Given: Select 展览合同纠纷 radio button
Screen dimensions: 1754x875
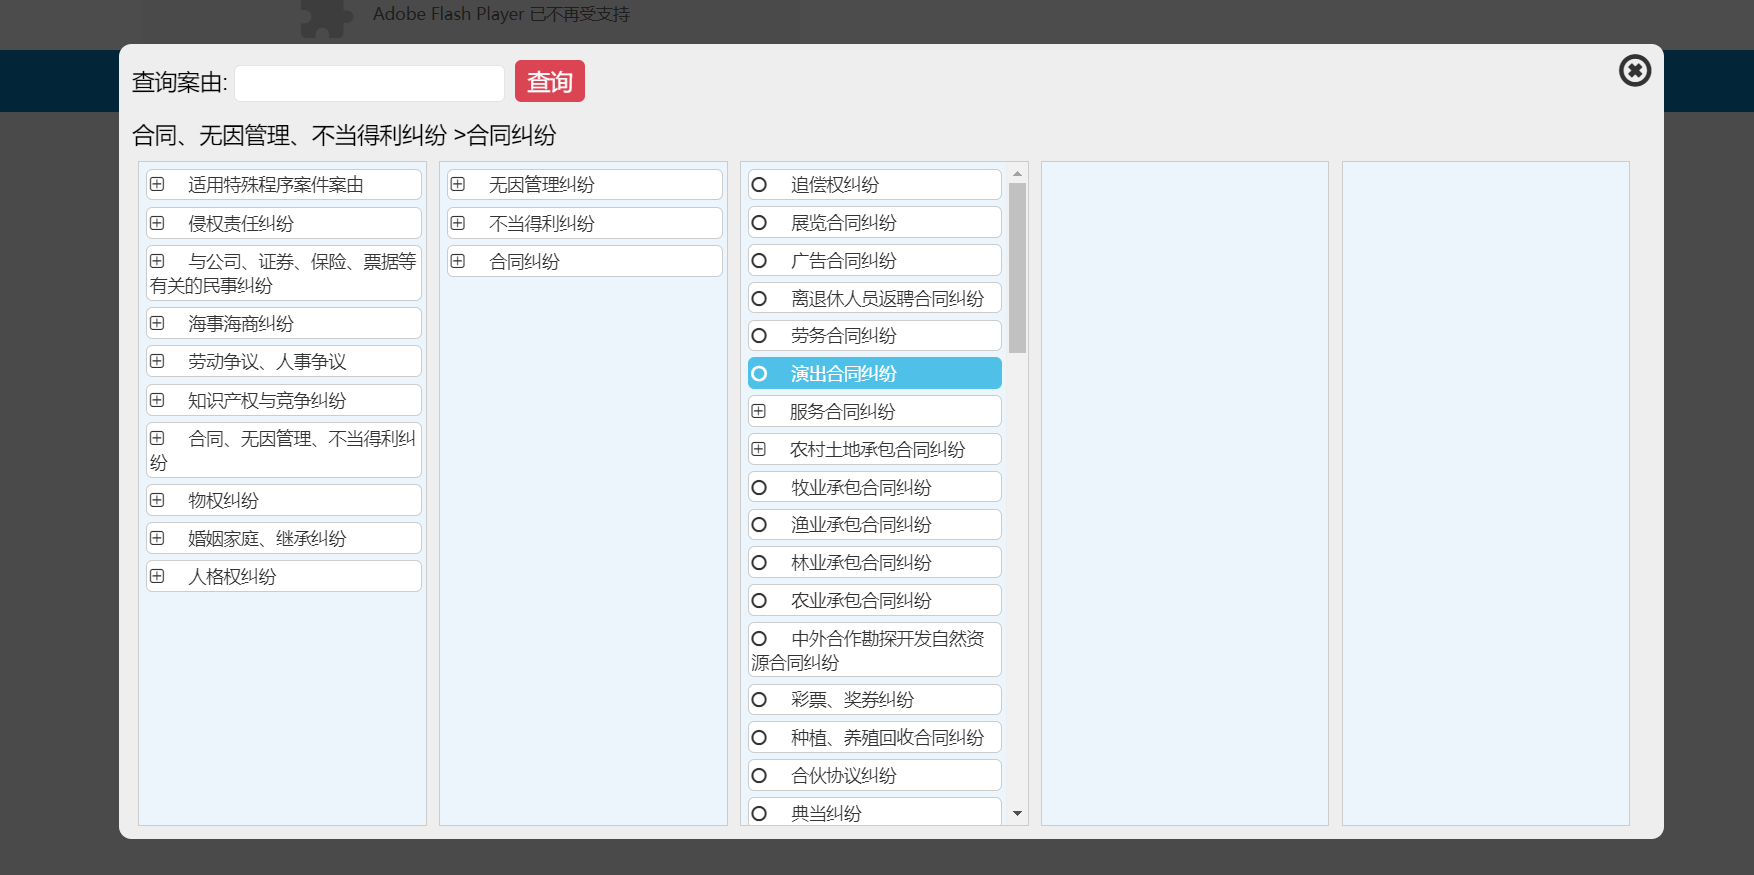Looking at the screenshot, I should [759, 223].
